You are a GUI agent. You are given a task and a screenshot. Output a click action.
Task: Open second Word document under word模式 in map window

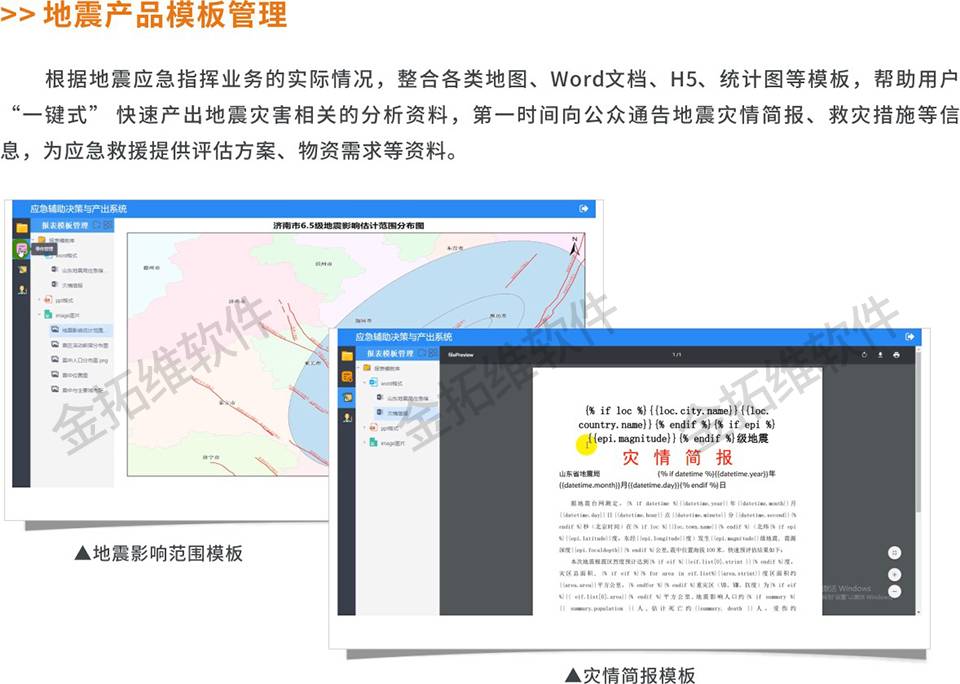pyautogui.click(x=67, y=285)
